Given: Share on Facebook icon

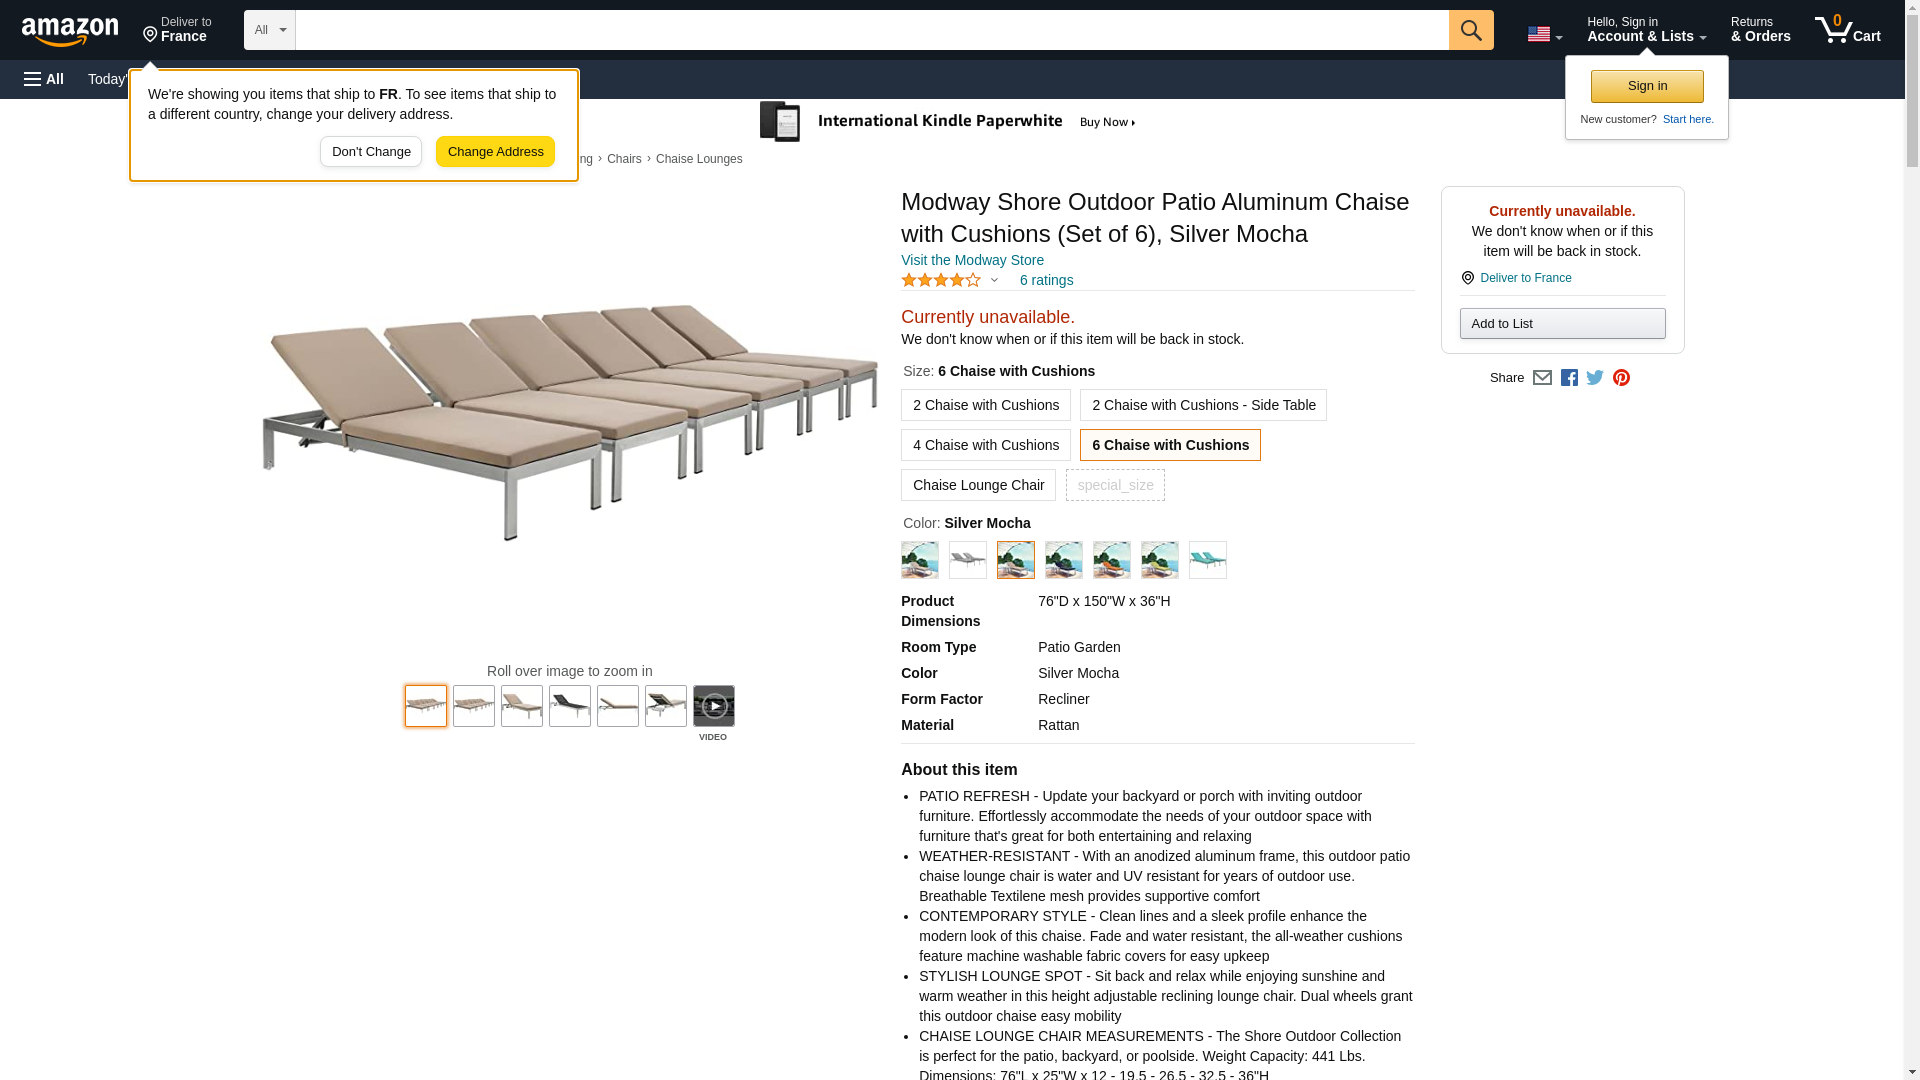Looking at the screenshot, I should click(x=1569, y=378).
